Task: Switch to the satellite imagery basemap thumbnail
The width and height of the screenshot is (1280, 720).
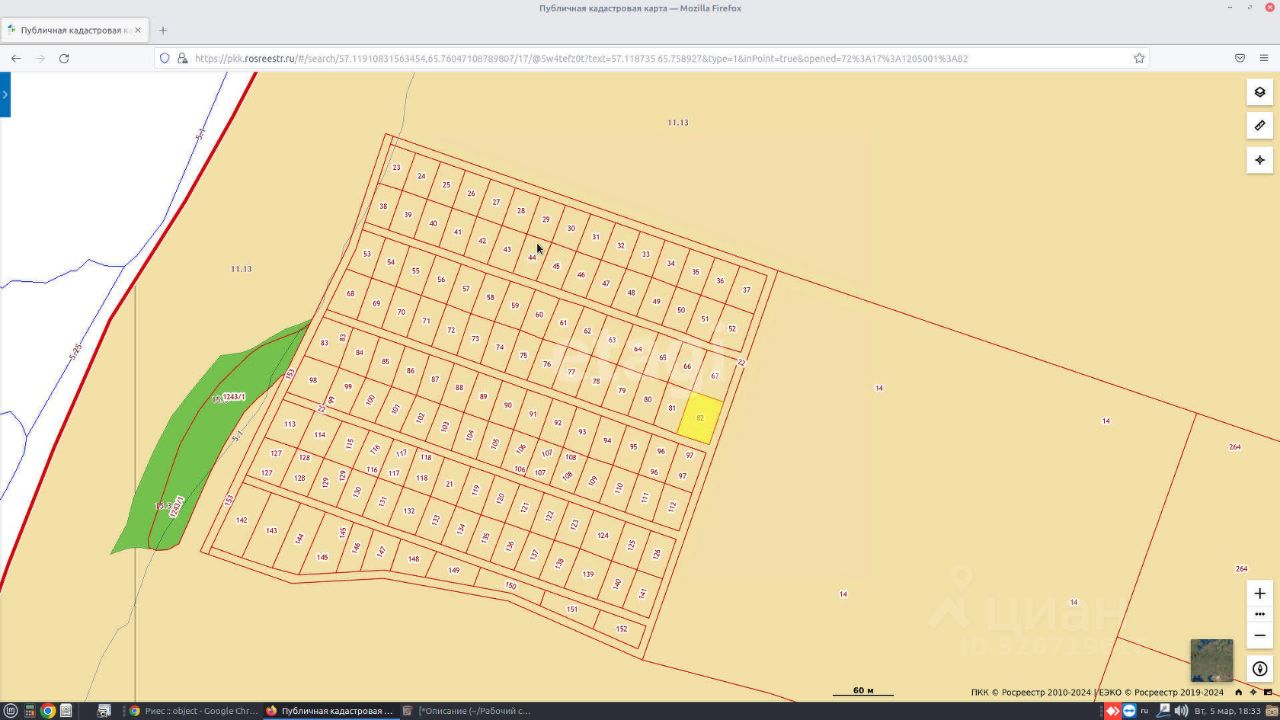Action: coord(1211,660)
